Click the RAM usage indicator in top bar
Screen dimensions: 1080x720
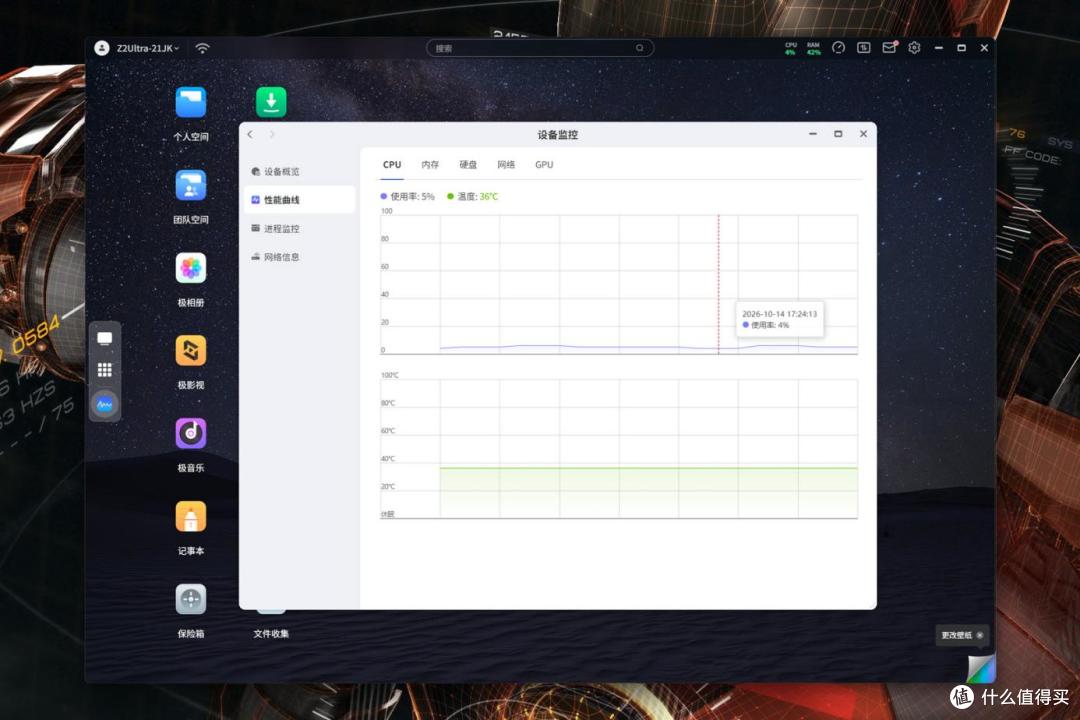[813, 48]
